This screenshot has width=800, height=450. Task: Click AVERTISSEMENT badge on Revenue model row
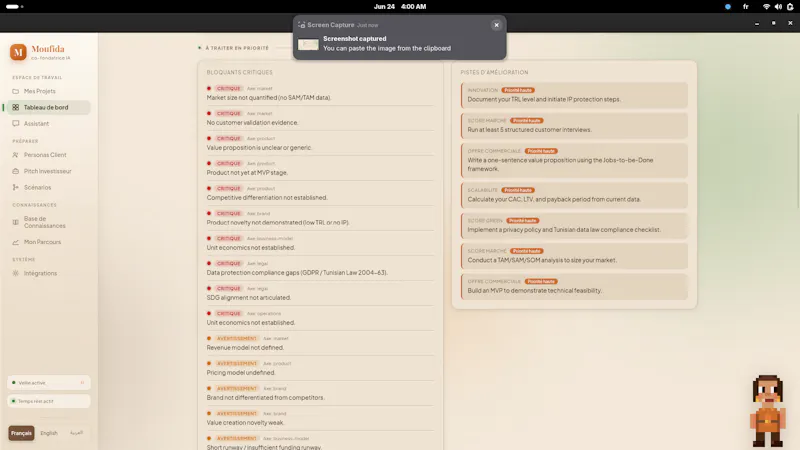(237, 338)
